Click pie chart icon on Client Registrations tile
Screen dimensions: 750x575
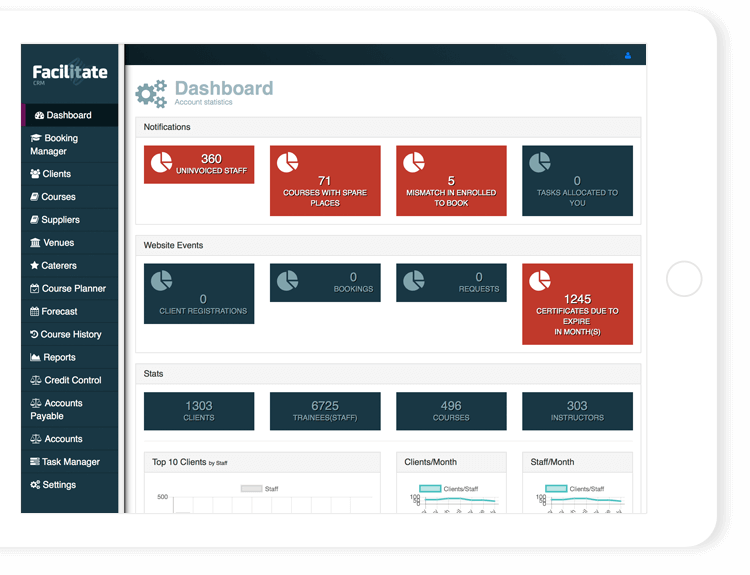coord(161,280)
